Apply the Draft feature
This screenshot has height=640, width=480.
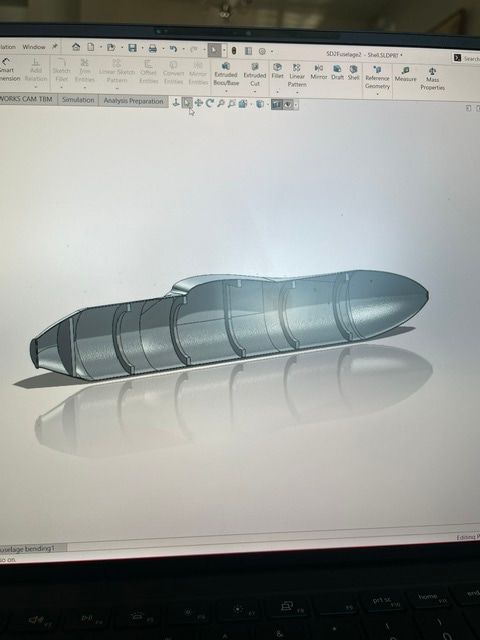pyautogui.click(x=337, y=72)
